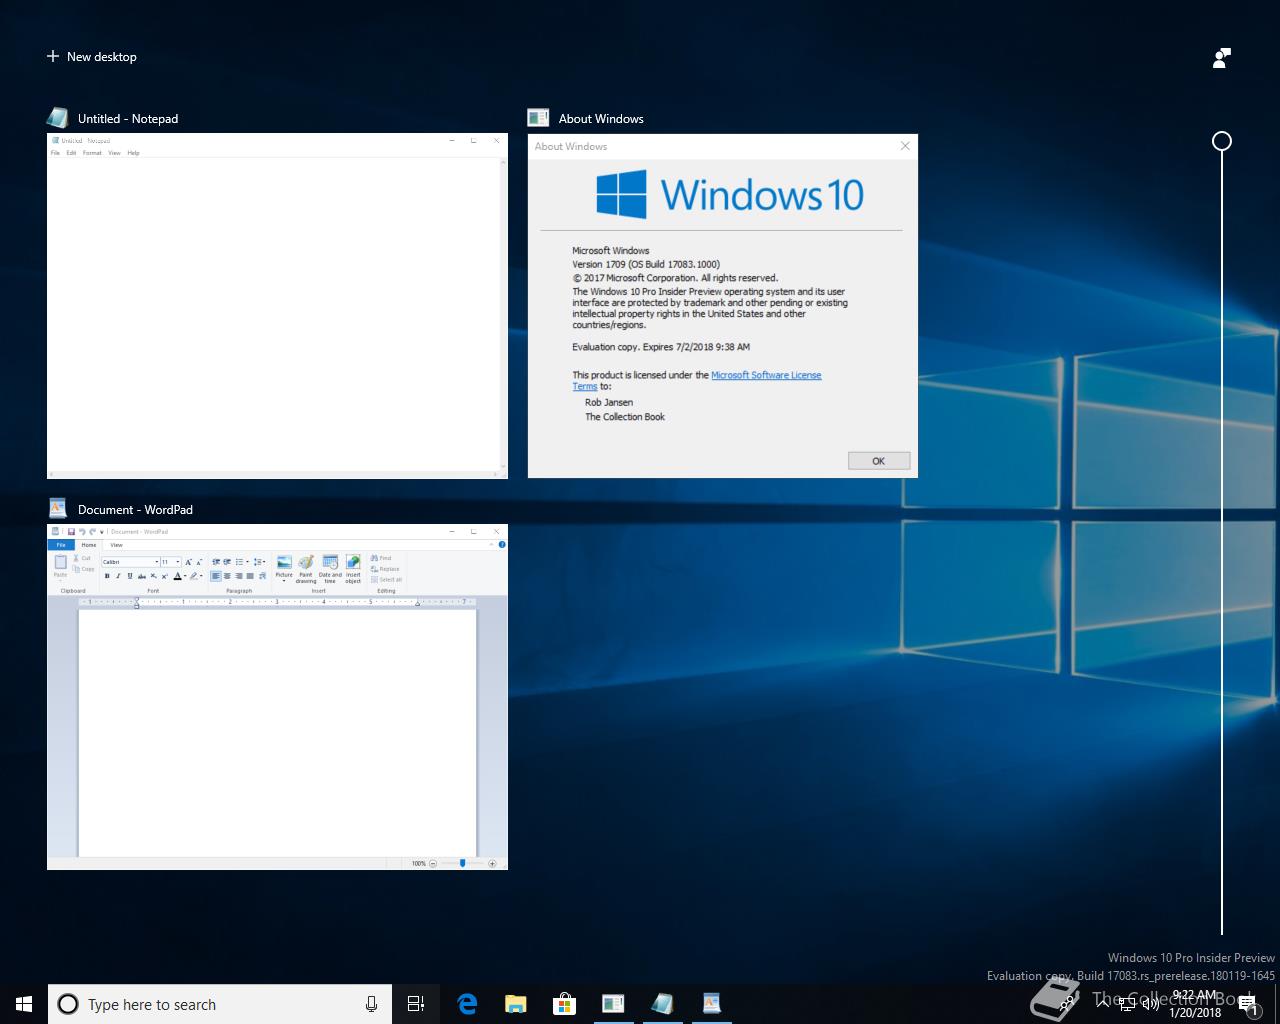
Task: Open the Calibri font family dropdown in WordPad
Action: [157, 562]
